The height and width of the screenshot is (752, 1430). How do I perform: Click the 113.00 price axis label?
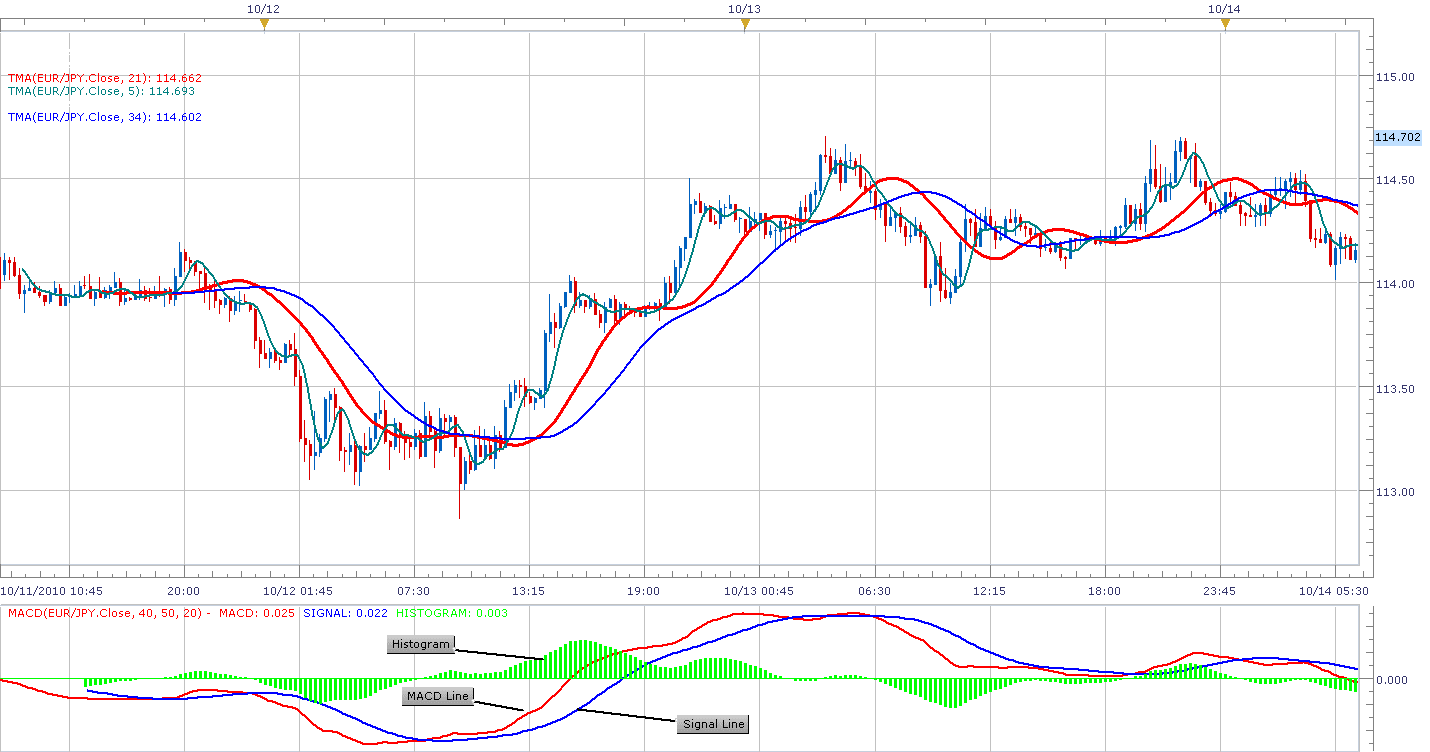pyautogui.click(x=1395, y=492)
